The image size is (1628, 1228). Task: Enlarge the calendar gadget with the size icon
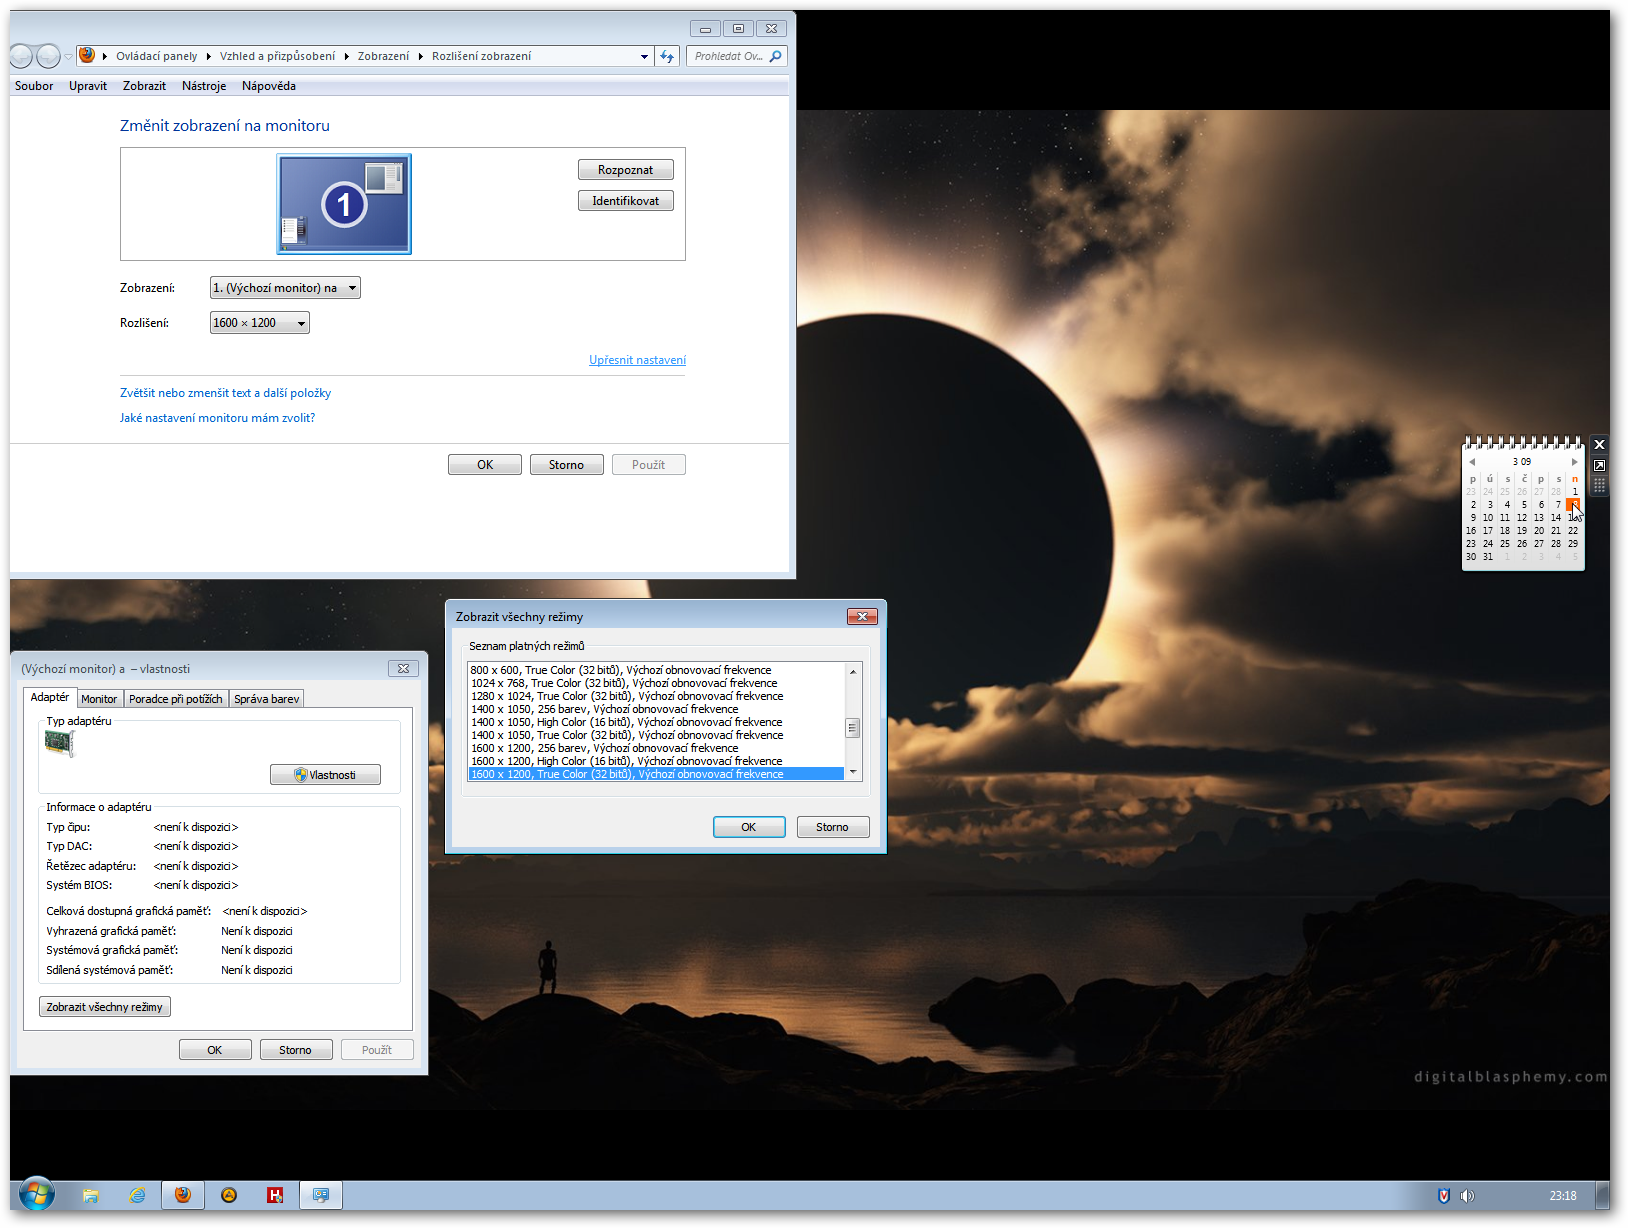[1599, 466]
